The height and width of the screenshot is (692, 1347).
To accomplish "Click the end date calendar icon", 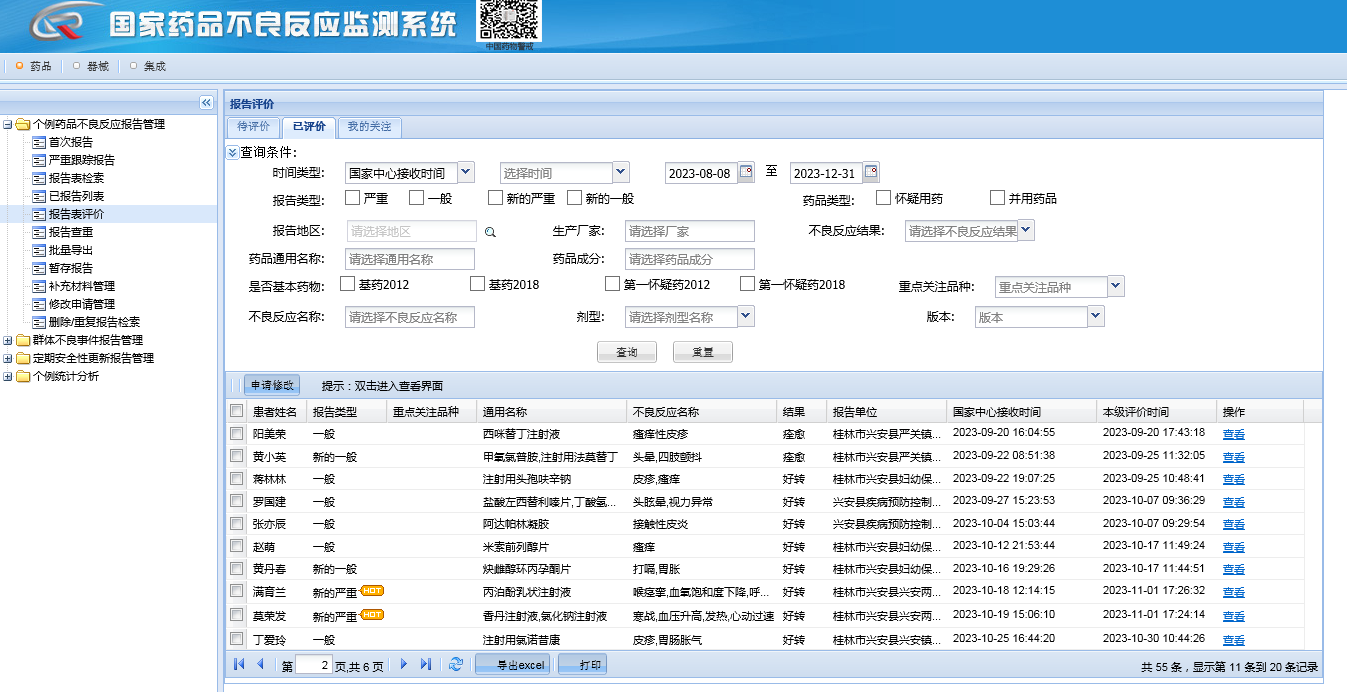I will 871,172.
